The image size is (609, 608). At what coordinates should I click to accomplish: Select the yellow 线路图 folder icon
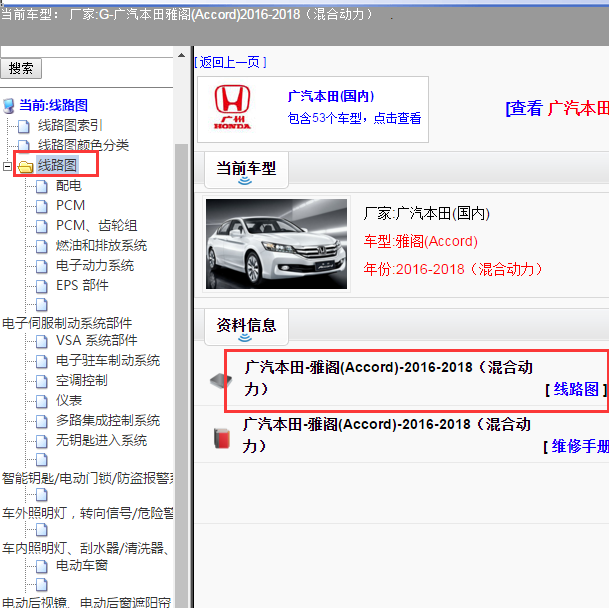[x=26, y=167]
